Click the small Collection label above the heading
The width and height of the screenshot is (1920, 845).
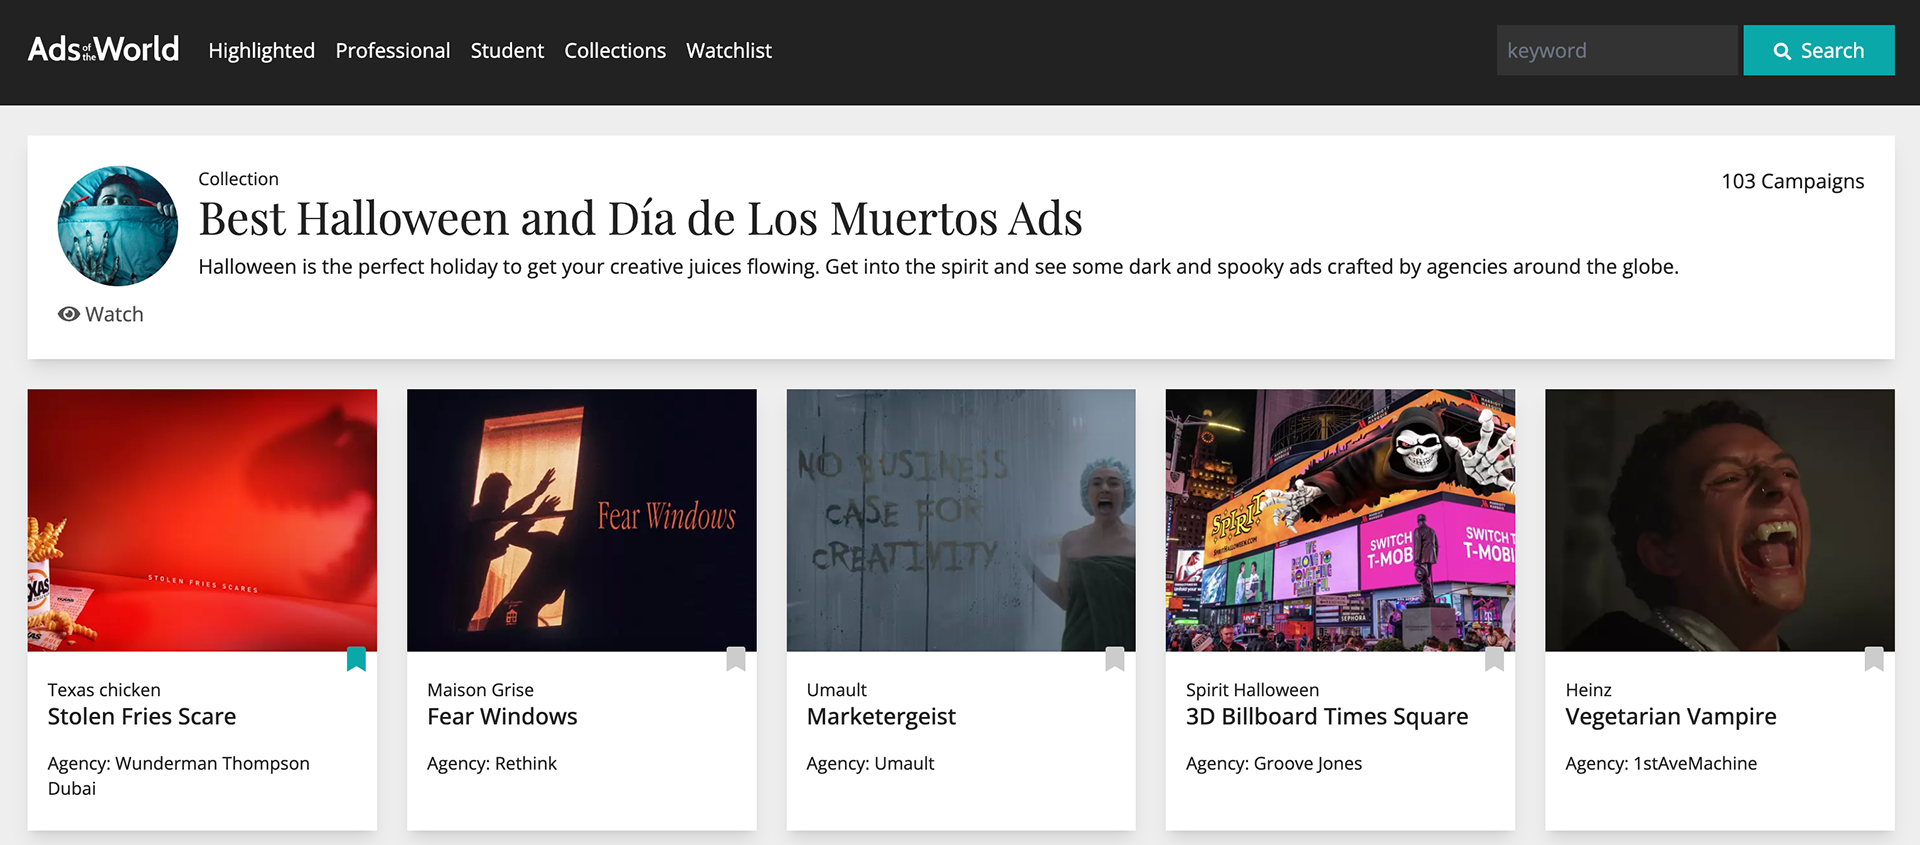click(x=238, y=179)
